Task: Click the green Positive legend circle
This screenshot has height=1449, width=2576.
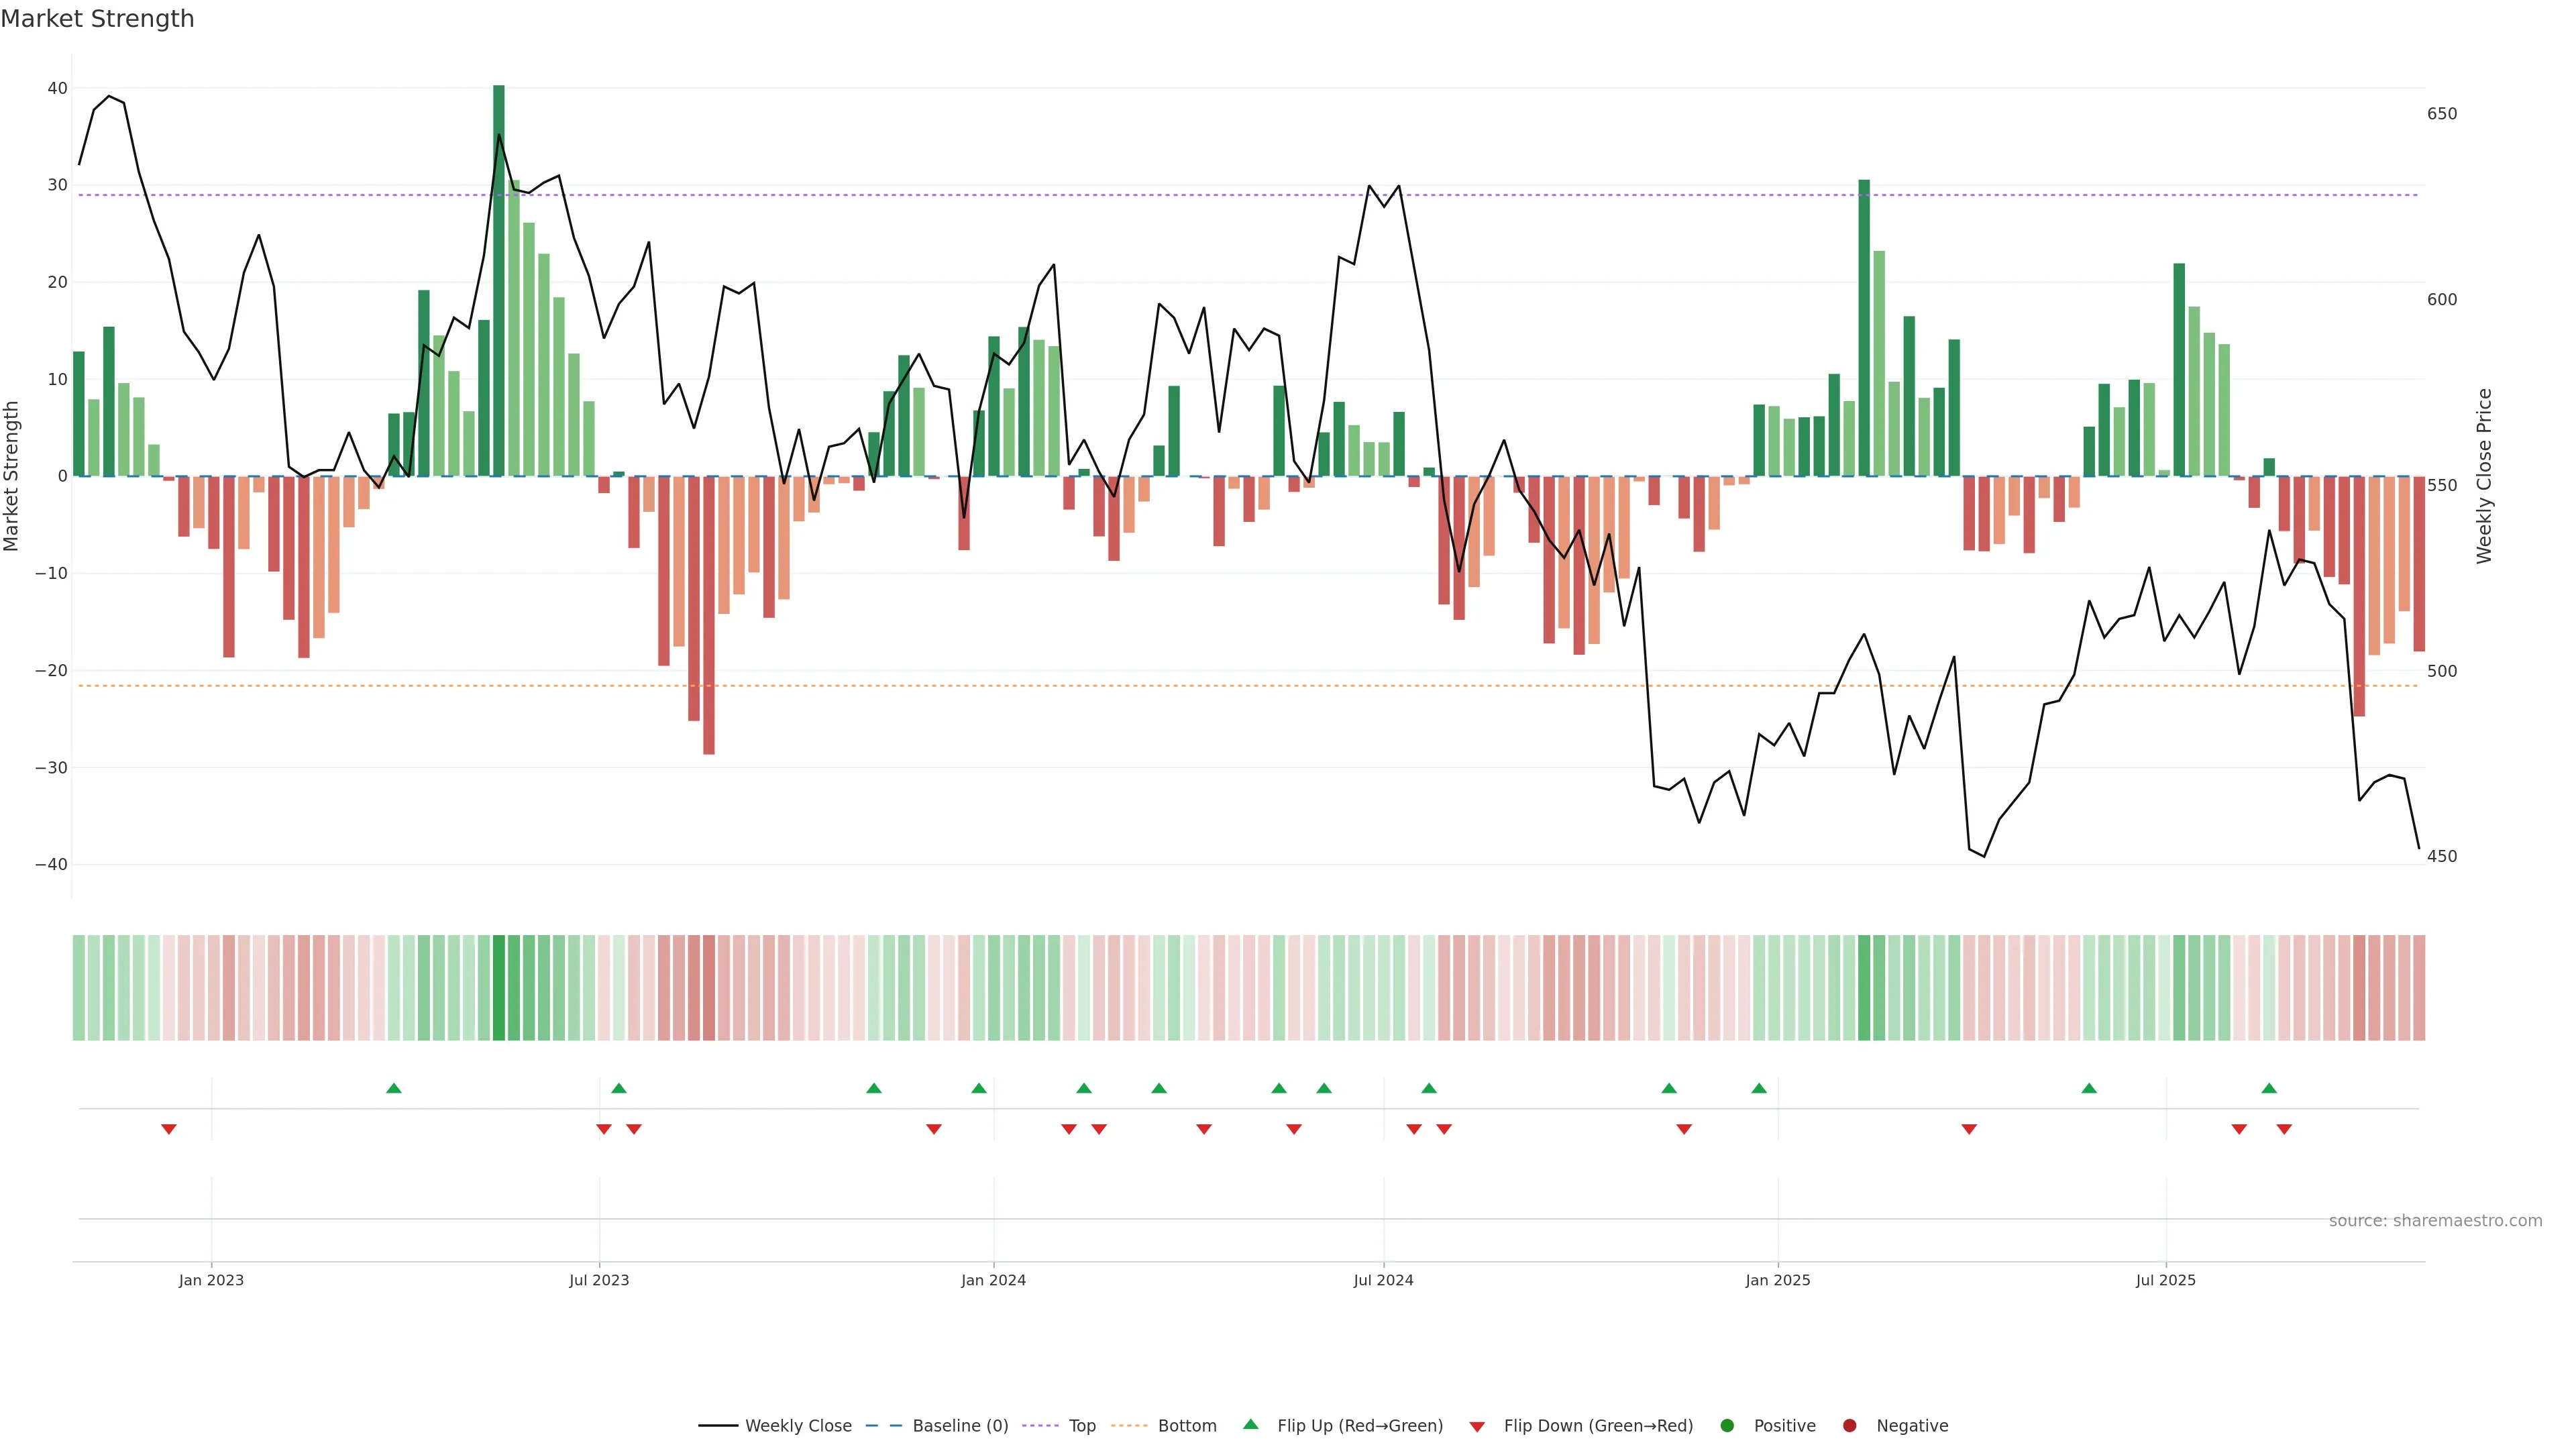Action: click(1727, 1425)
